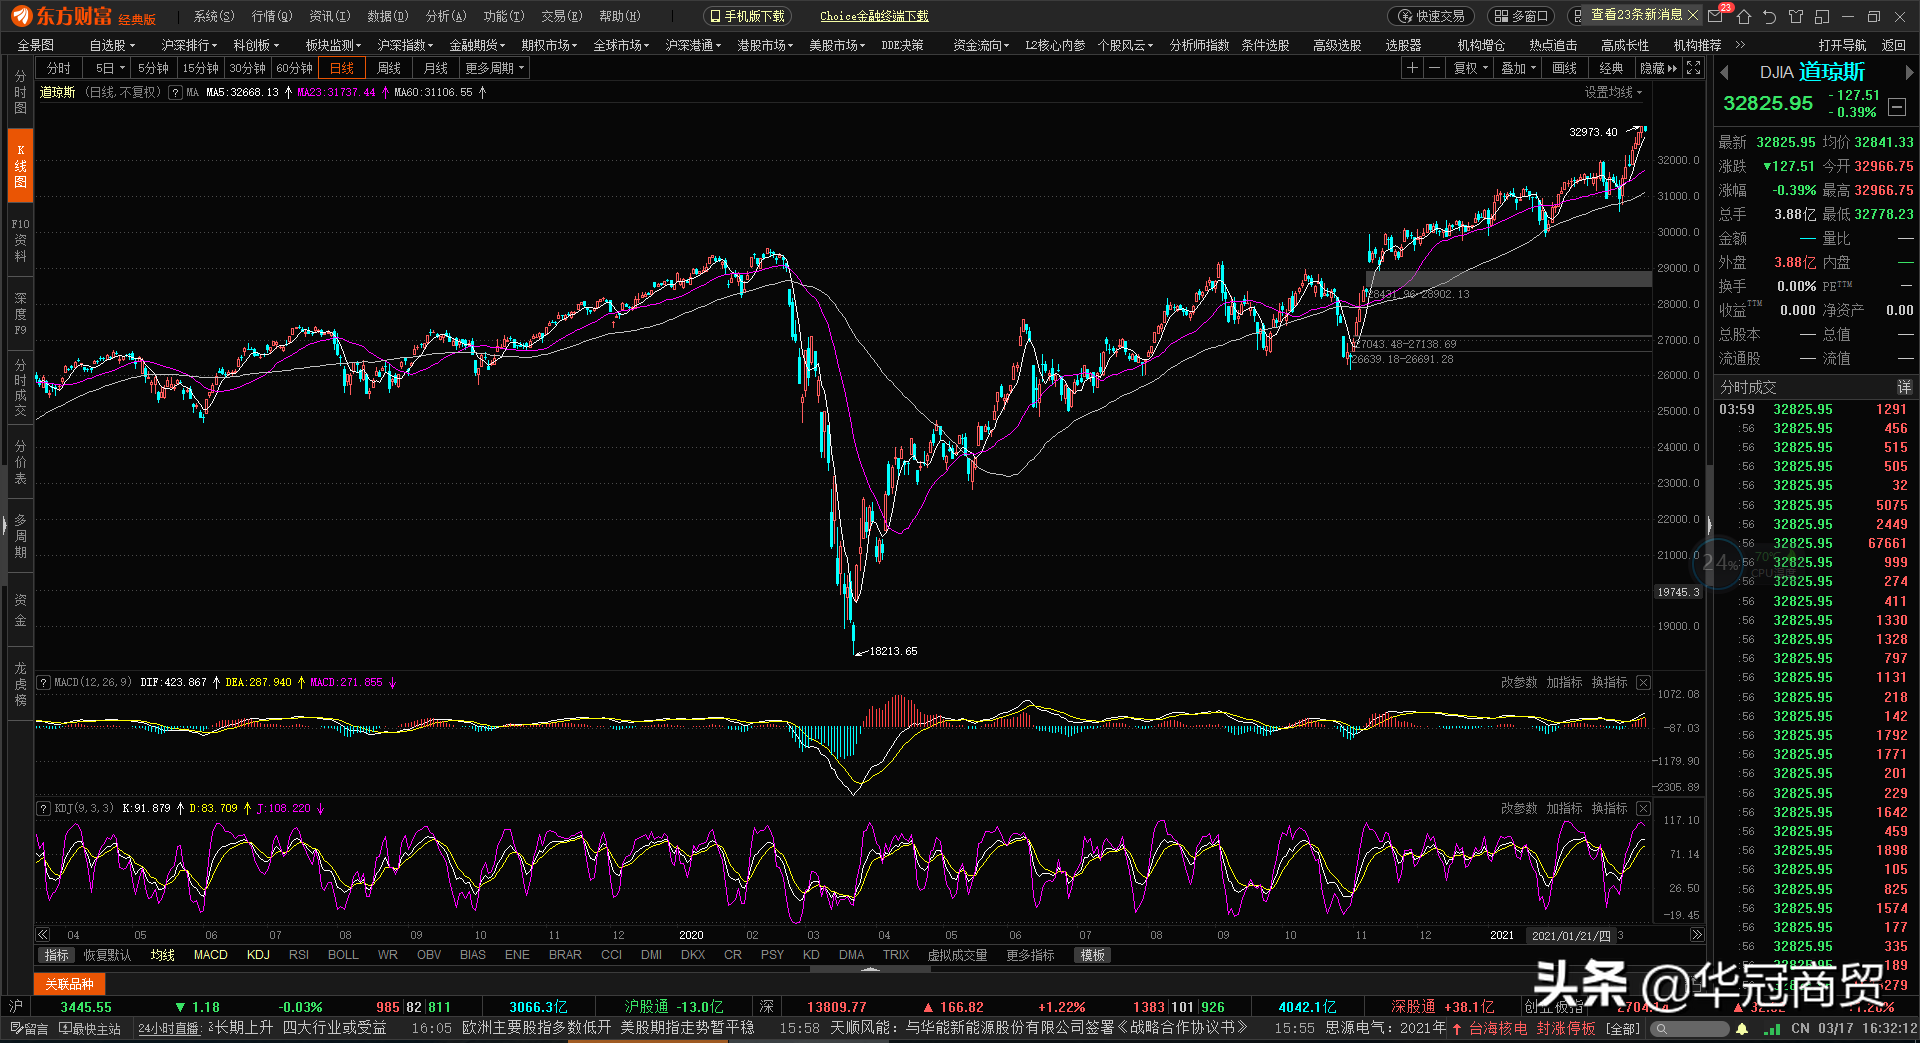
Task: Click the chart bottom panel splitter handle
Action: (870, 969)
